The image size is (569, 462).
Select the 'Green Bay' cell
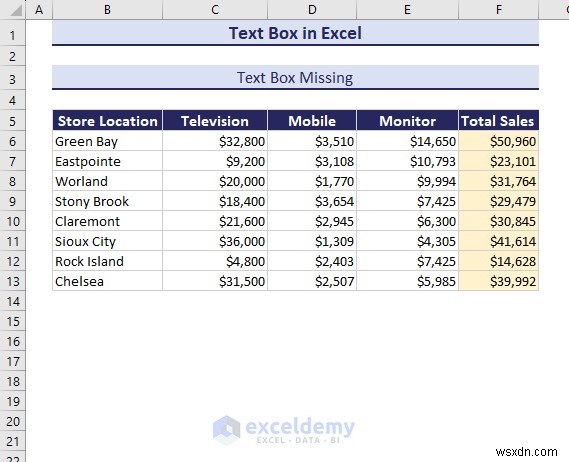(107, 141)
